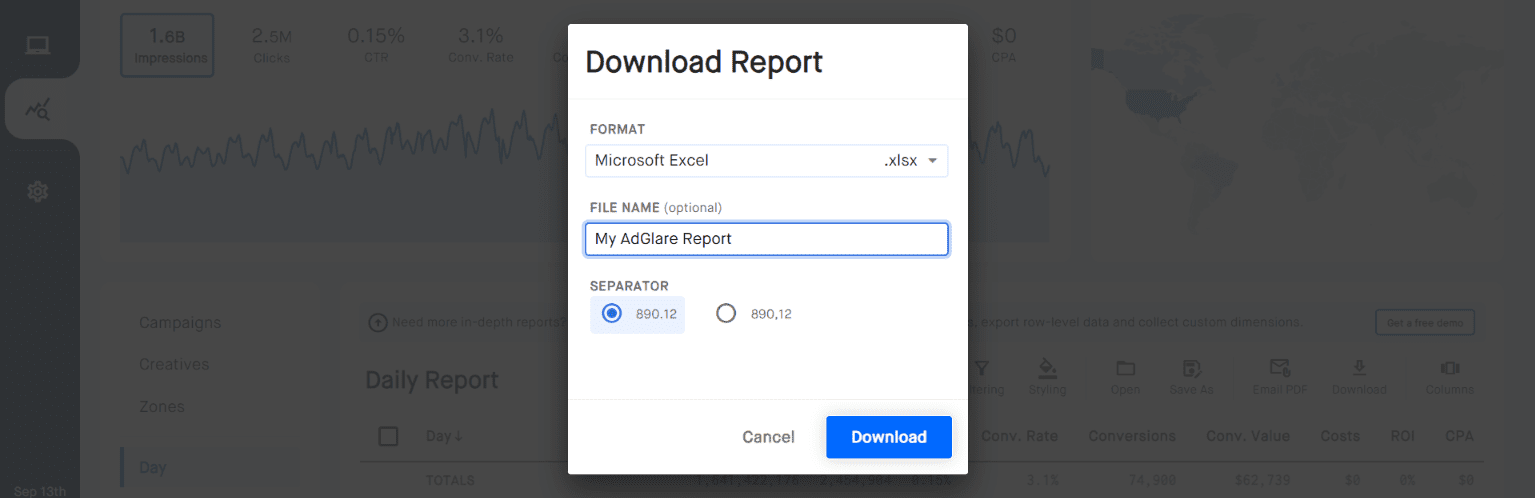
Task: Open the Format dropdown showing Microsoft Excel
Action: [766, 160]
